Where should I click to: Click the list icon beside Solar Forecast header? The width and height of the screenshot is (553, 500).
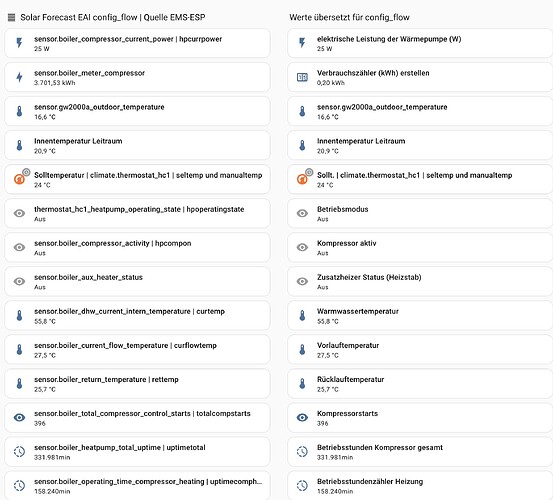[x=11, y=17]
